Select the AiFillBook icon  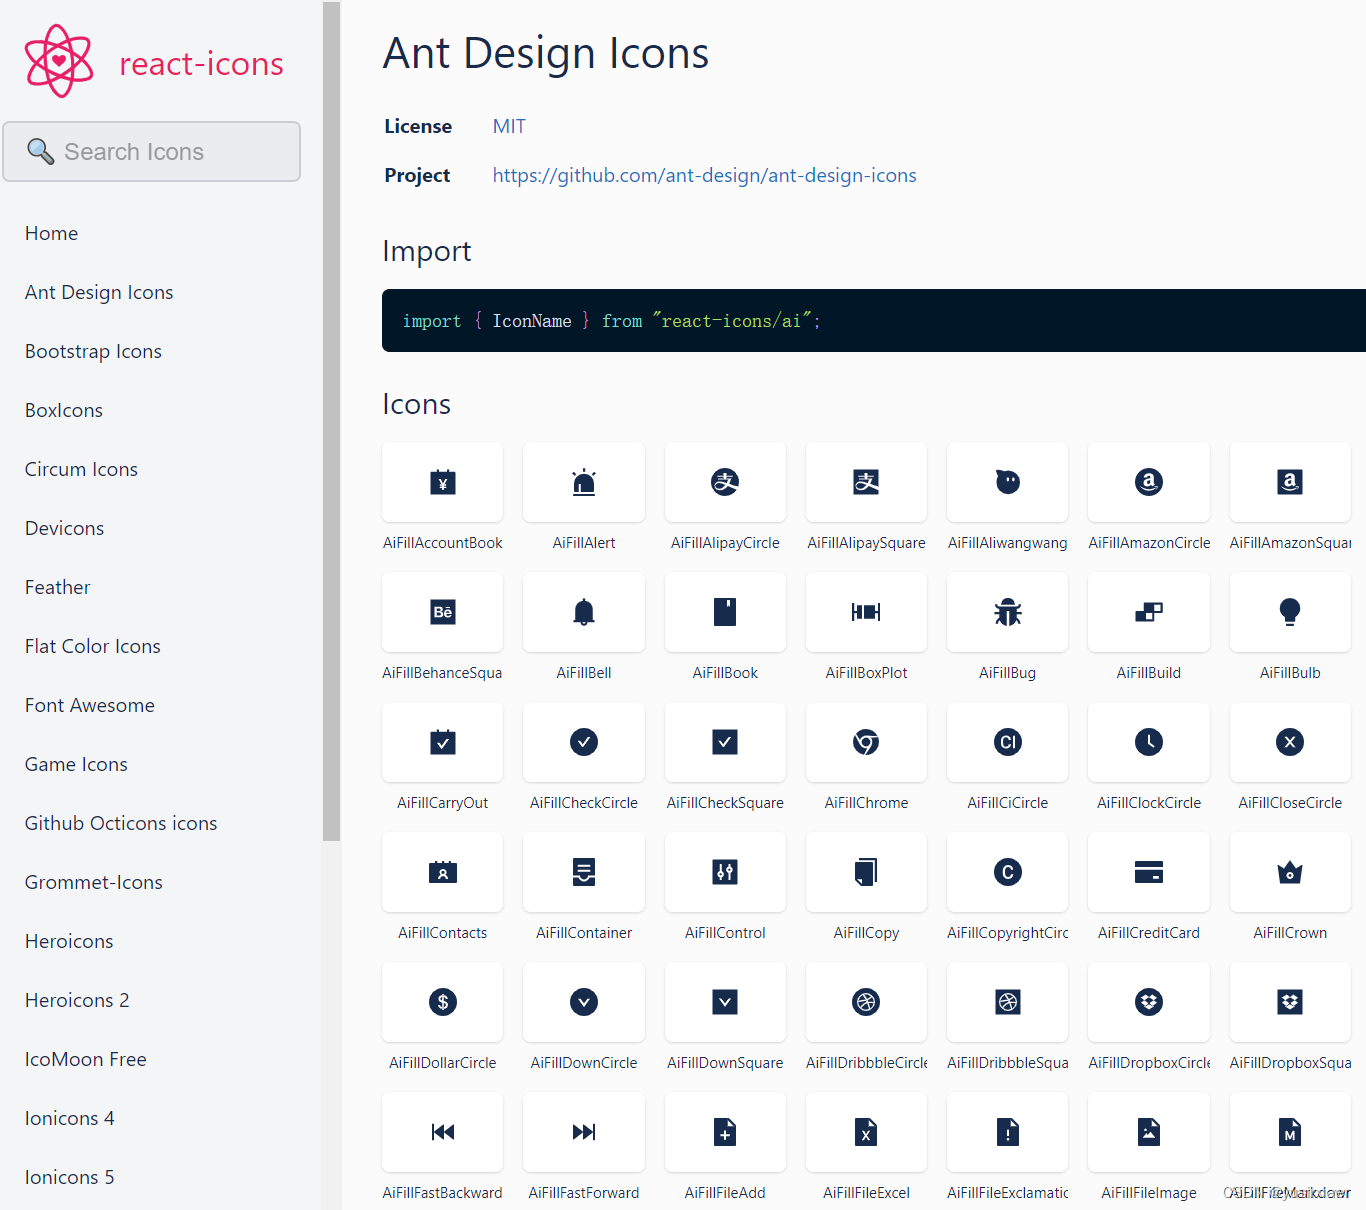tap(725, 612)
